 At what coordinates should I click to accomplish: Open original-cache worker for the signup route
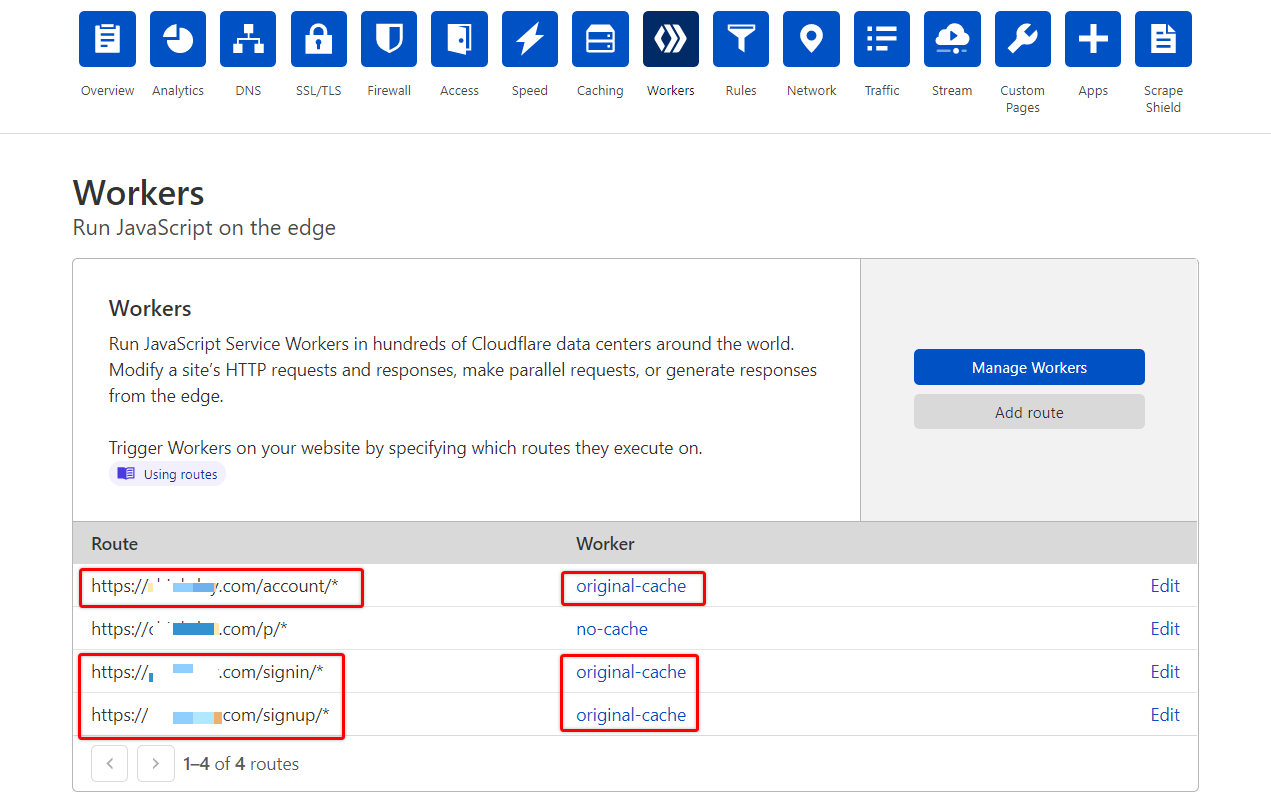click(x=631, y=715)
